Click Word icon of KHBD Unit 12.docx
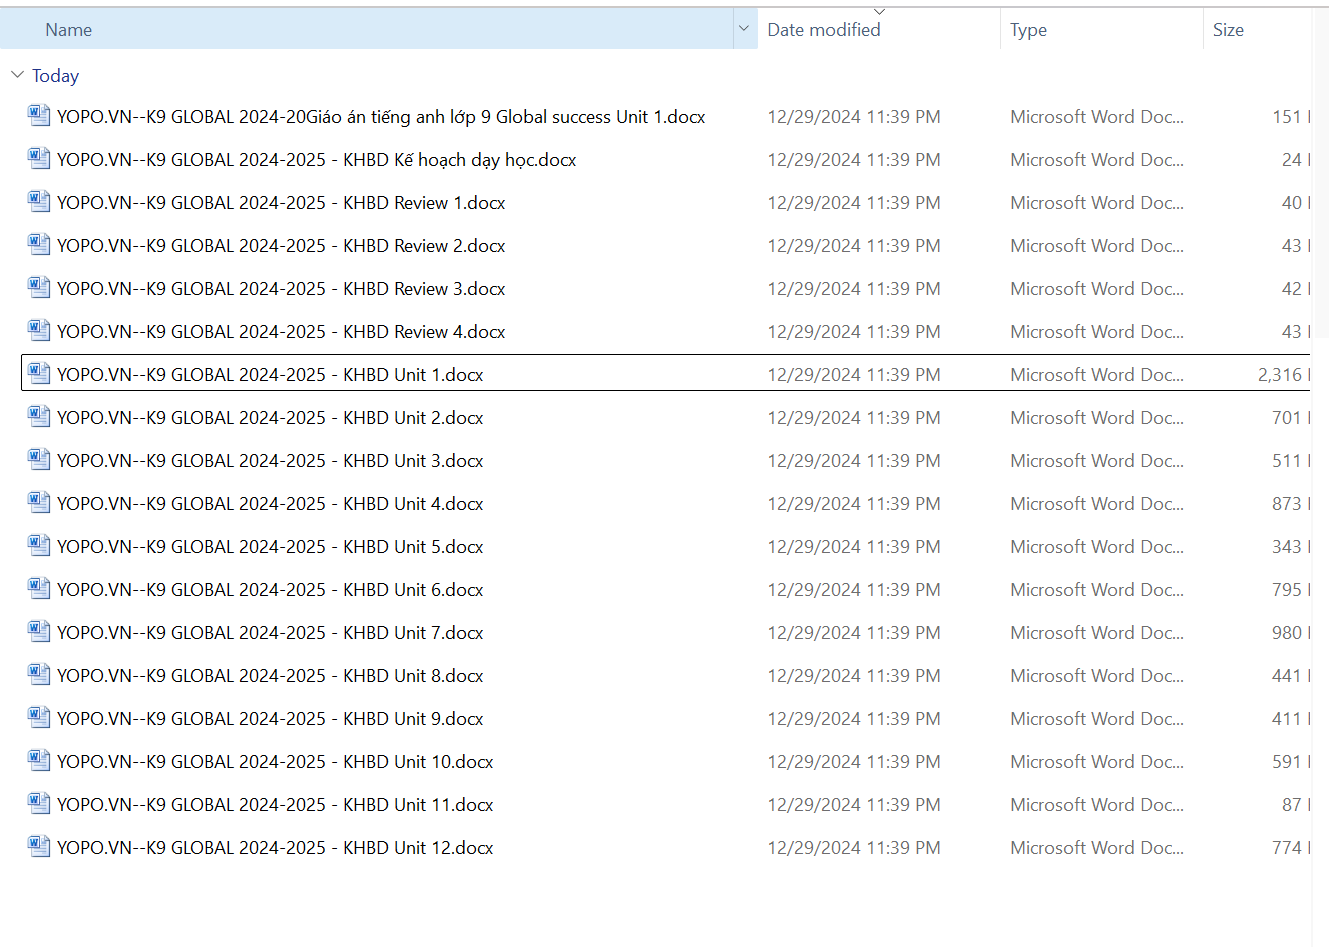The image size is (1329, 947). coord(39,847)
